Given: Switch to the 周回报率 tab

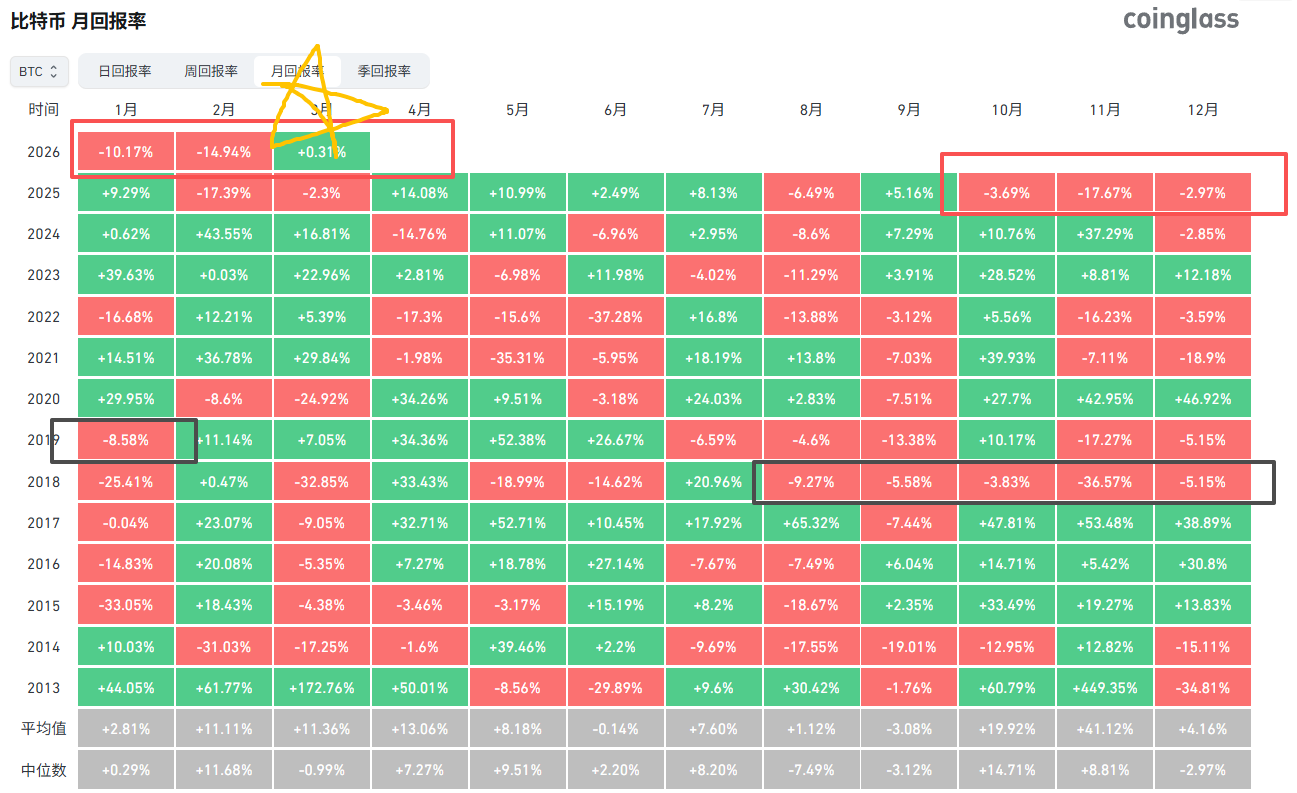Looking at the screenshot, I should [x=211, y=72].
